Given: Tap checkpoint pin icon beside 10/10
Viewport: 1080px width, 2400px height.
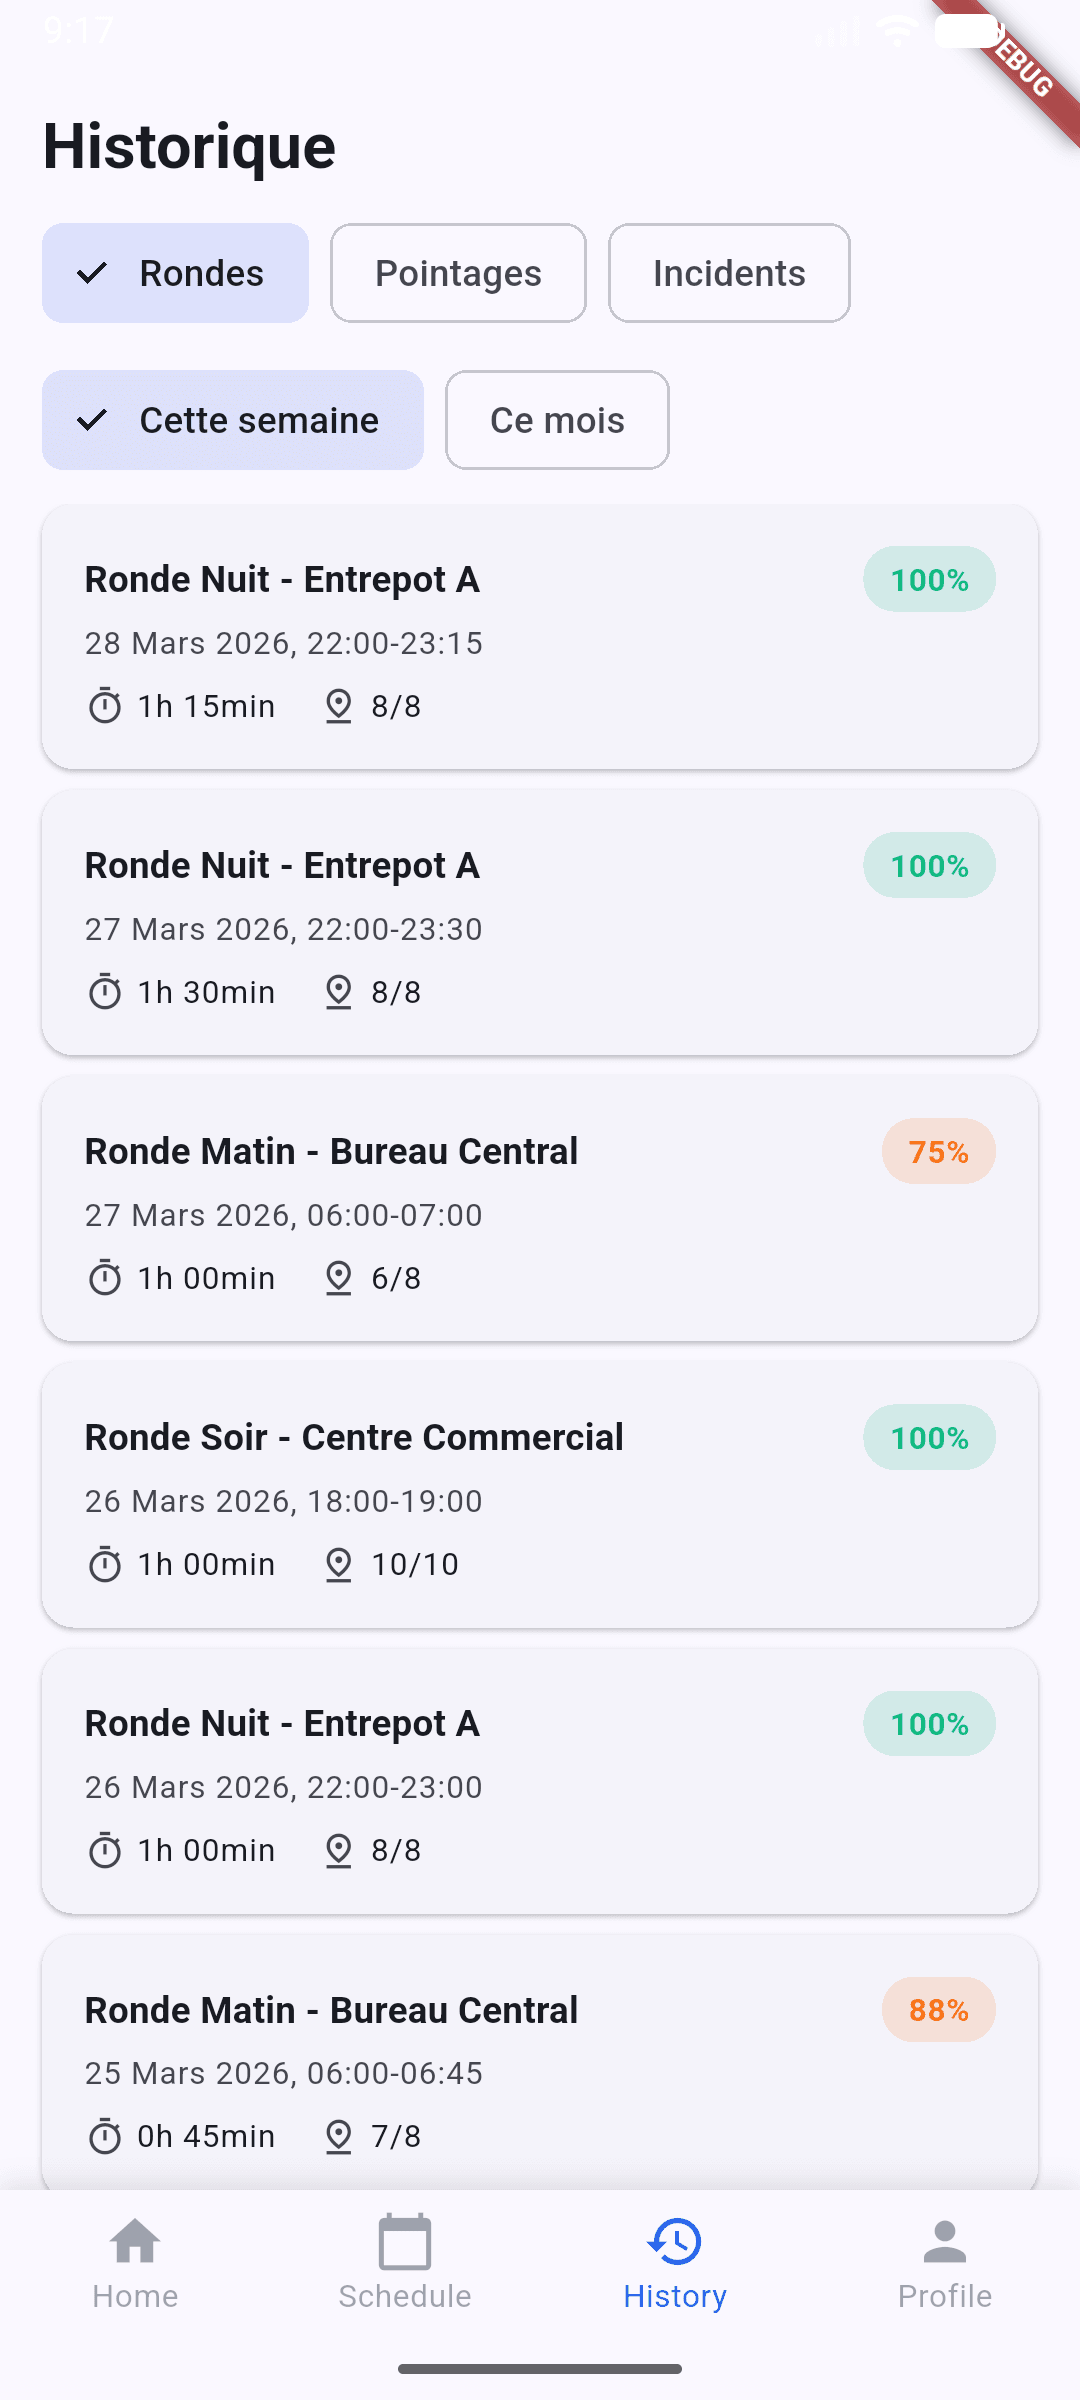Looking at the screenshot, I should (339, 1564).
